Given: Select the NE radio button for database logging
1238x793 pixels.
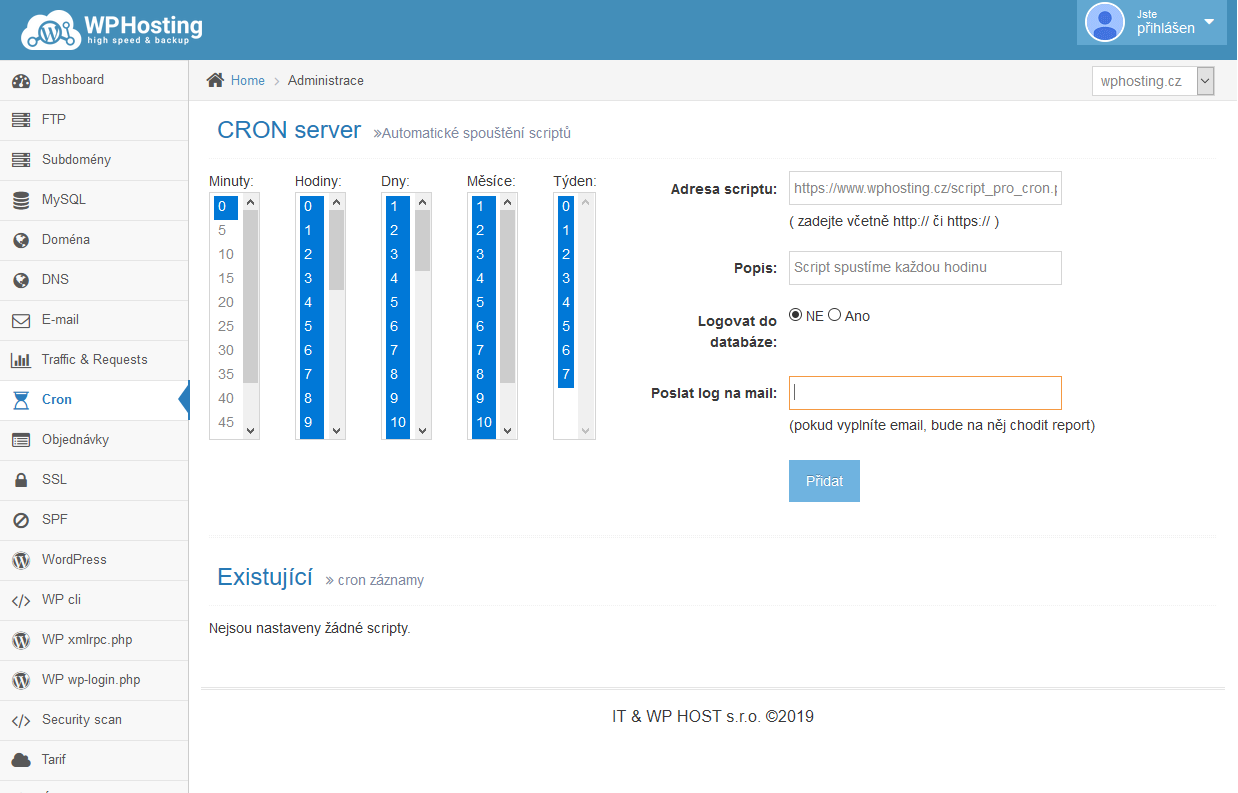Looking at the screenshot, I should point(797,315).
